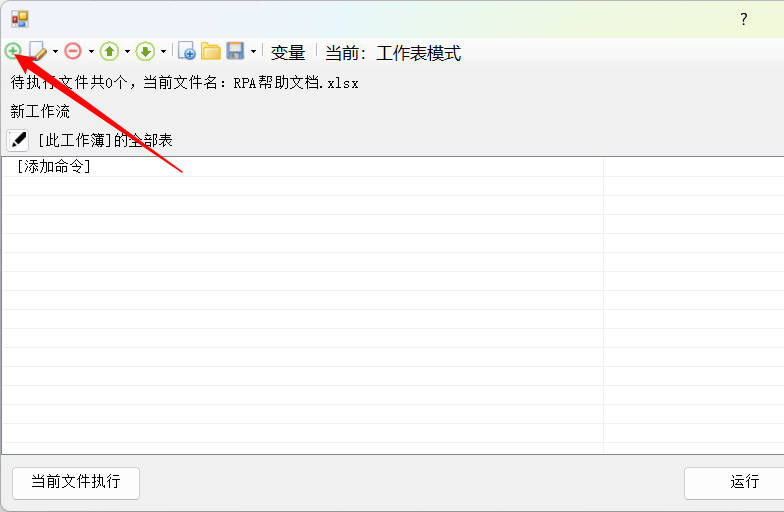This screenshot has height=512, width=784.
Task: Expand dropdown arrow beside edit pencil icon
Action: click(x=55, y=51)
